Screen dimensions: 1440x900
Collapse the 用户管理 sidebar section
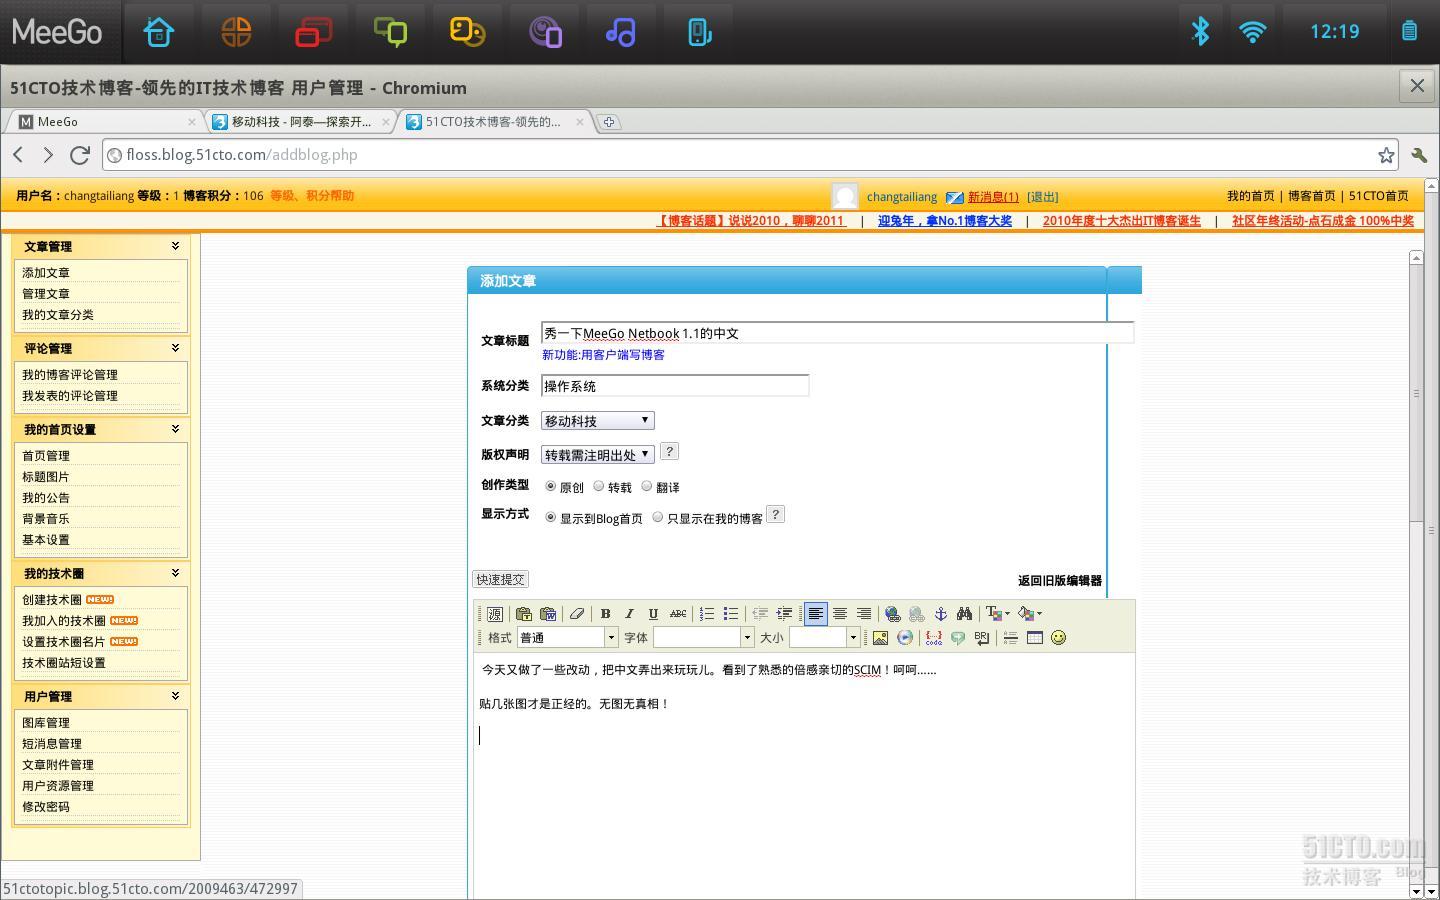click(175, 695)
